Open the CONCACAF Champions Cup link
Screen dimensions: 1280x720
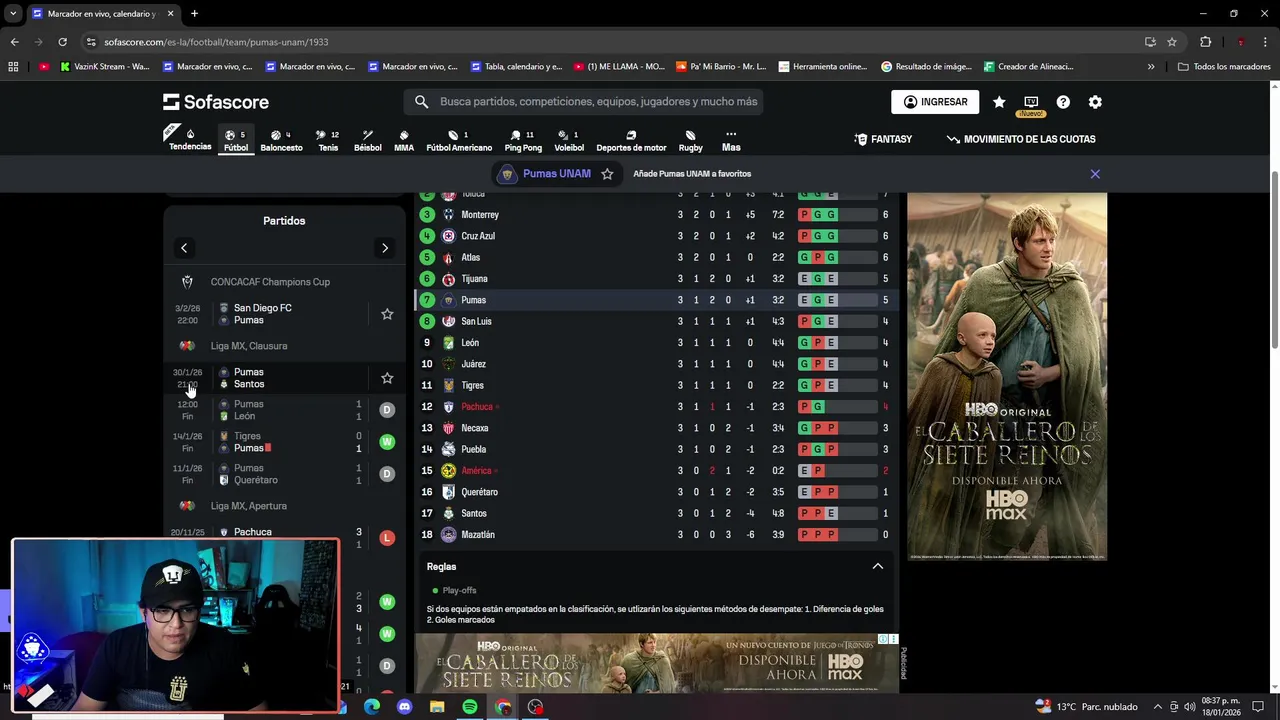pyautogui.click(x=270, y=282)
